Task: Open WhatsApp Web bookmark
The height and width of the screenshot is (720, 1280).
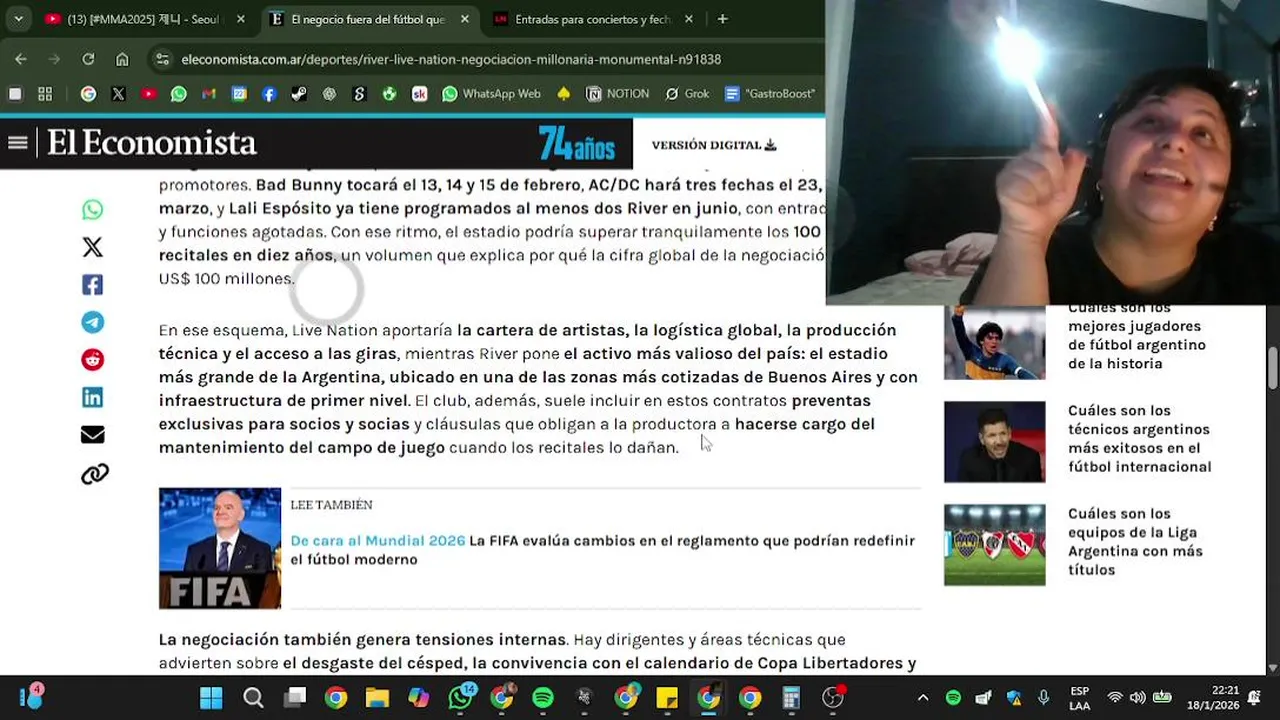Action: (491, 94)
